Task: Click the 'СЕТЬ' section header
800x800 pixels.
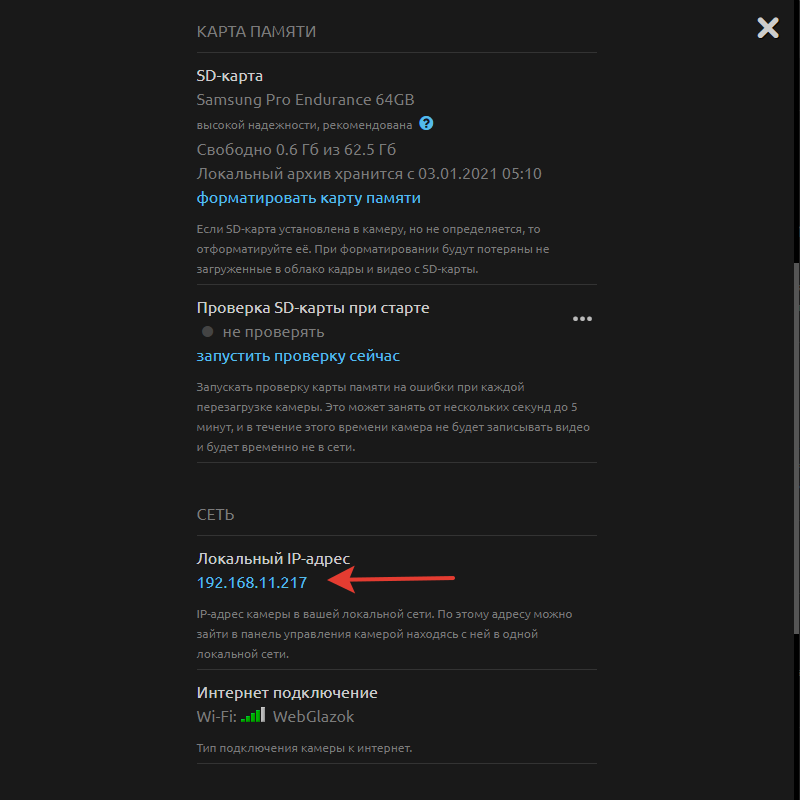Action: click(215, 515)
